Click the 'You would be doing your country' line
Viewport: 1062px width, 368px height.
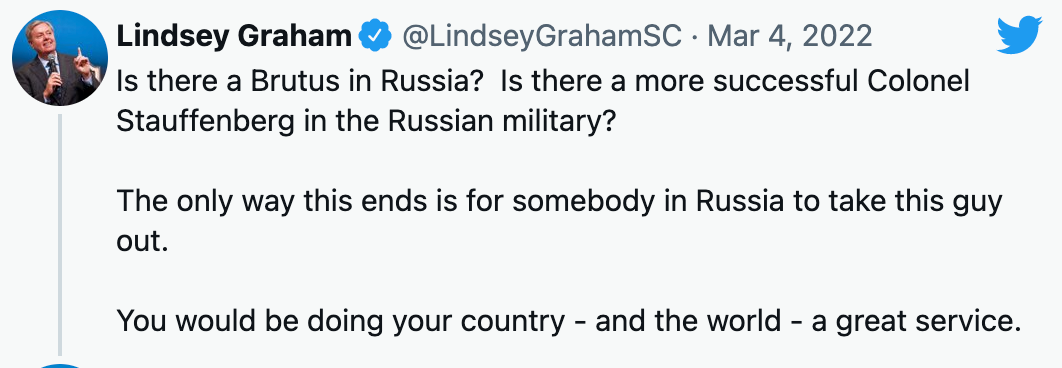[569, 321]
